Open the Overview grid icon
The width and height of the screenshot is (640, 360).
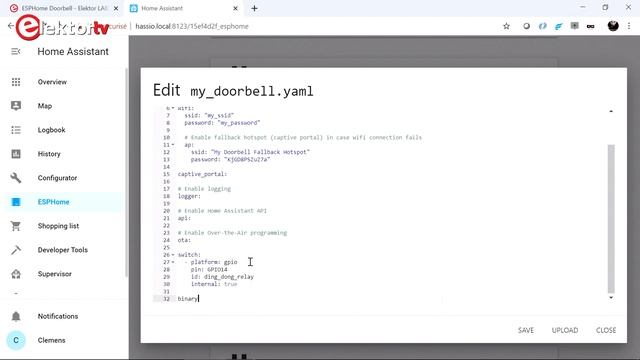coord(16,82)
